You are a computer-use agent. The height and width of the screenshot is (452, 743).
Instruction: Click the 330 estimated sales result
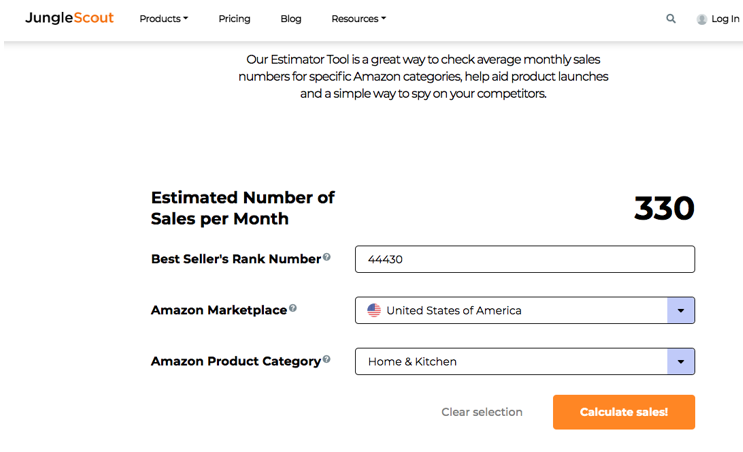pos(664,208)
